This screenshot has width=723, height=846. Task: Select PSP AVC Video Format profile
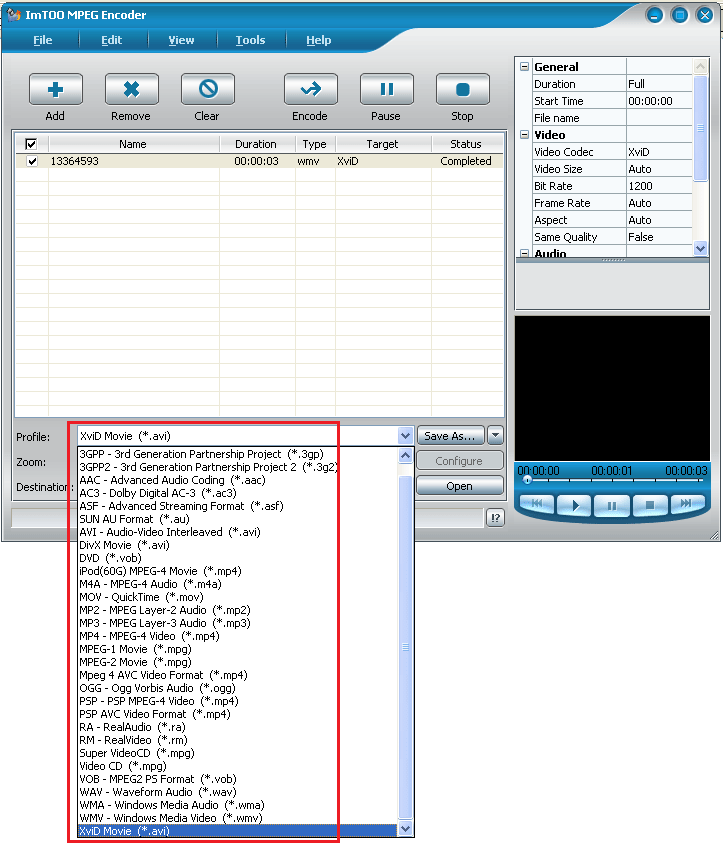coord(237,714)
